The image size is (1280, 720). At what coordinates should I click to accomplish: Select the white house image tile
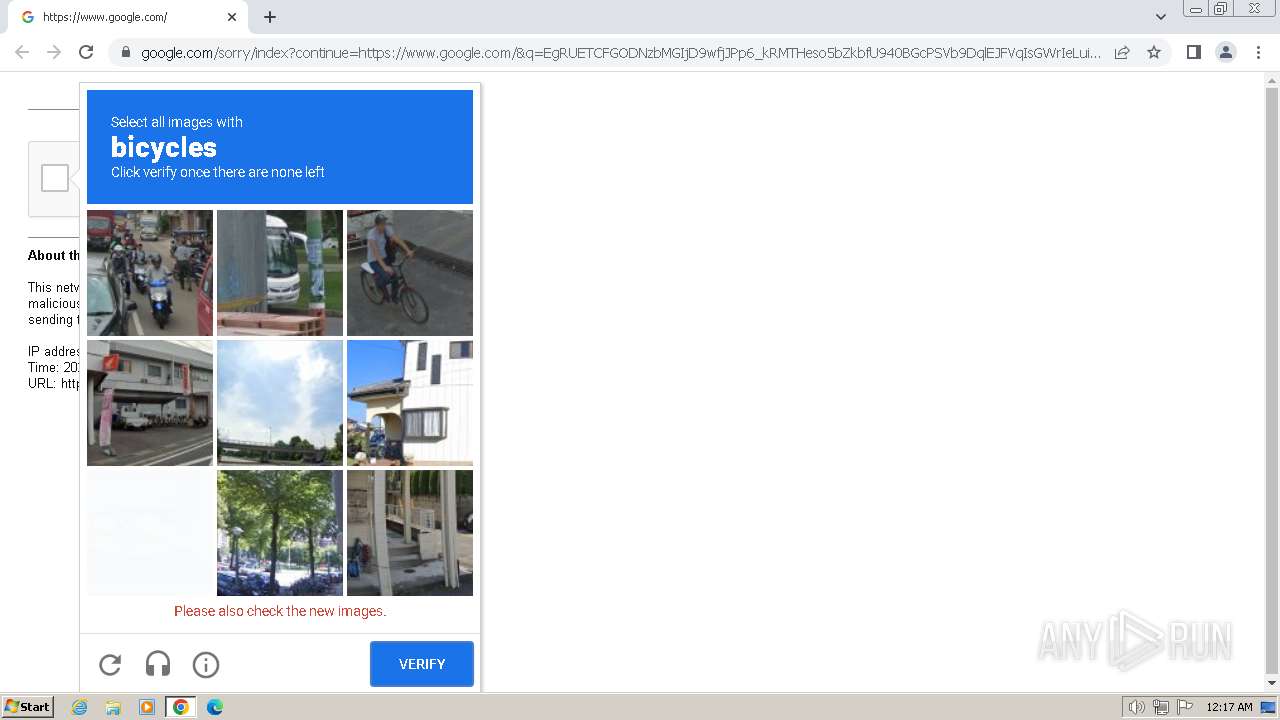[410, 403]
